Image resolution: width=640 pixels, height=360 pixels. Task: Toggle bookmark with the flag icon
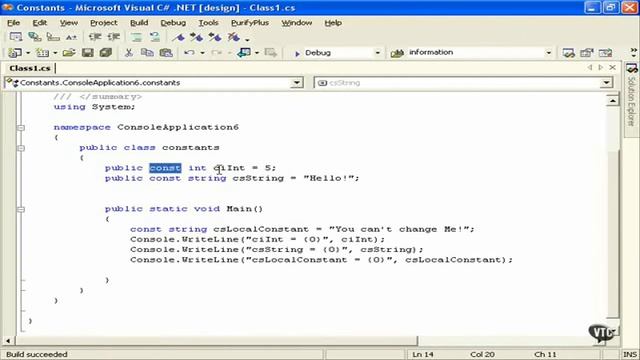coord(178,37)
